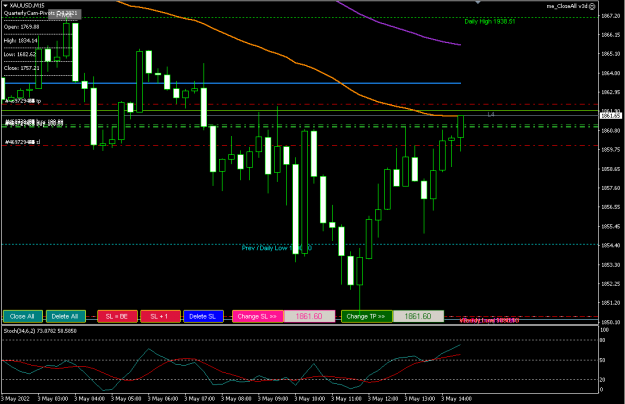Click the High: 1834.14 pivot text
This screenshot has width=625, height=404.
coord(20,41)
